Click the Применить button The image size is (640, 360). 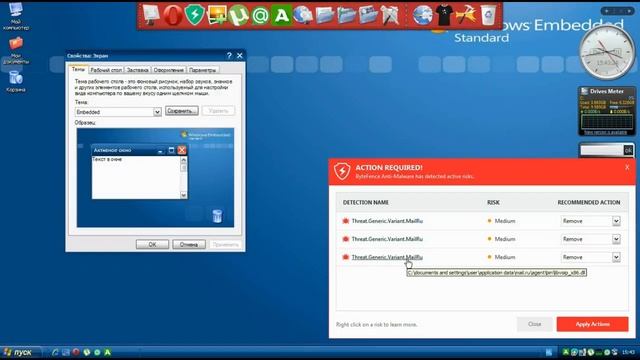pos(225,244)
